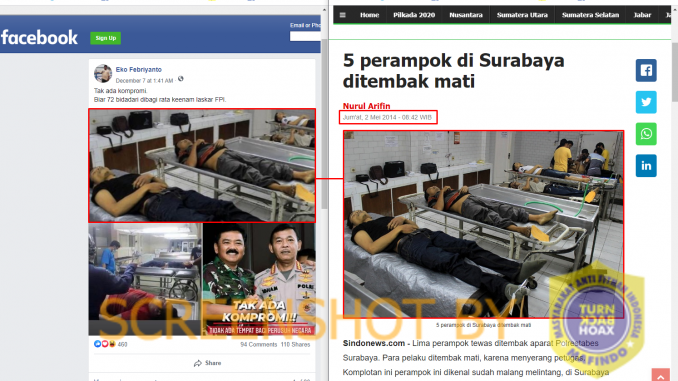Select the Nusantara menu item

(466, 15)
